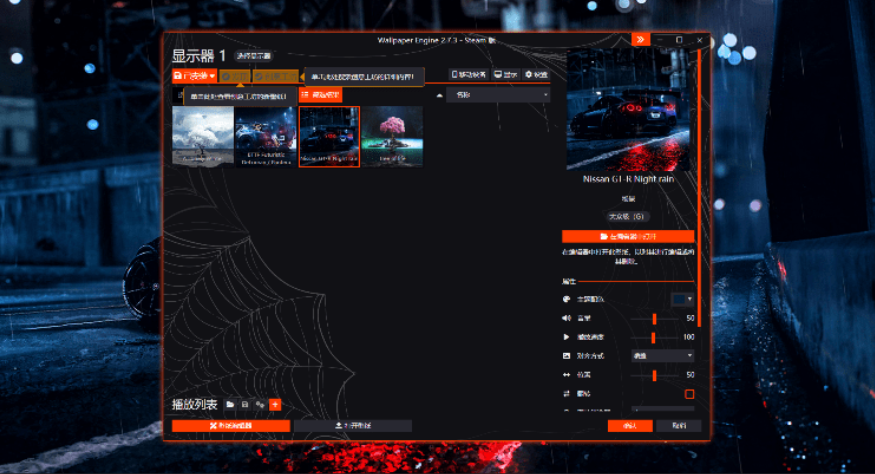Select the BTTF Futuristic DeLorean wallpaper thumbnail
Screen dimensions: 875x474
tap(266, 136)
